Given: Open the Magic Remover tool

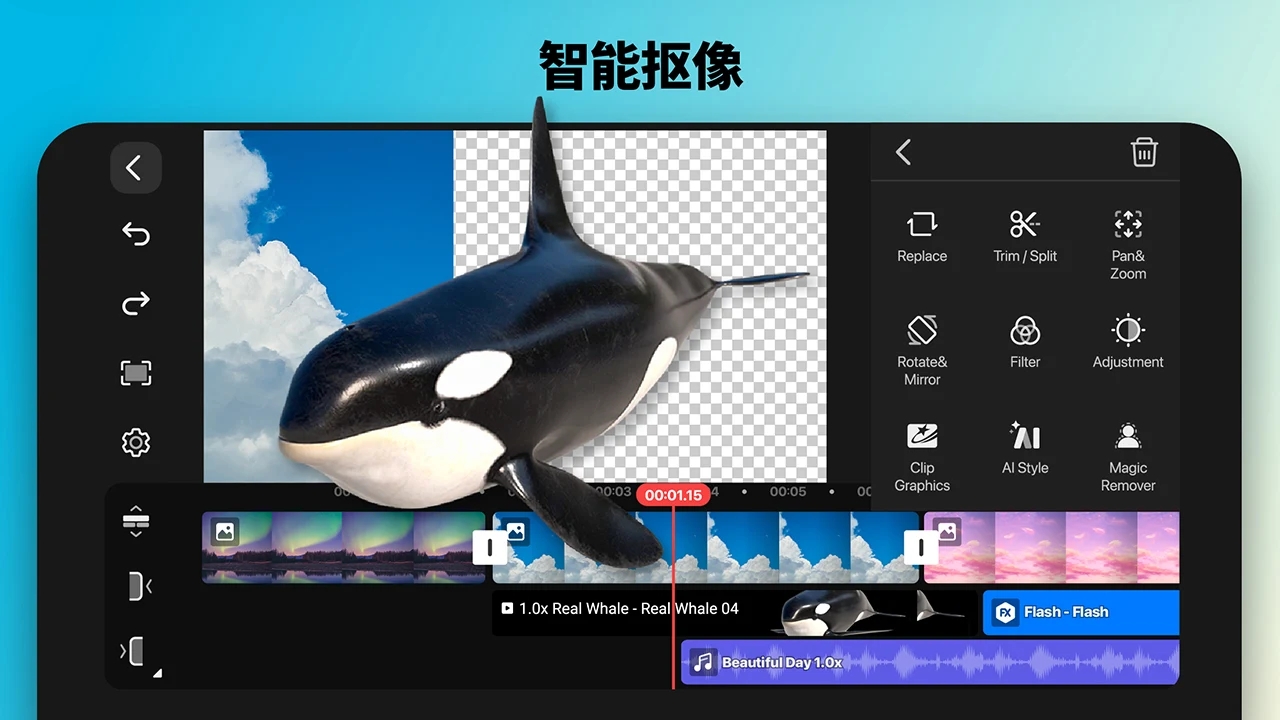Looking at the screenshot, I should [x=1128, y=457].
